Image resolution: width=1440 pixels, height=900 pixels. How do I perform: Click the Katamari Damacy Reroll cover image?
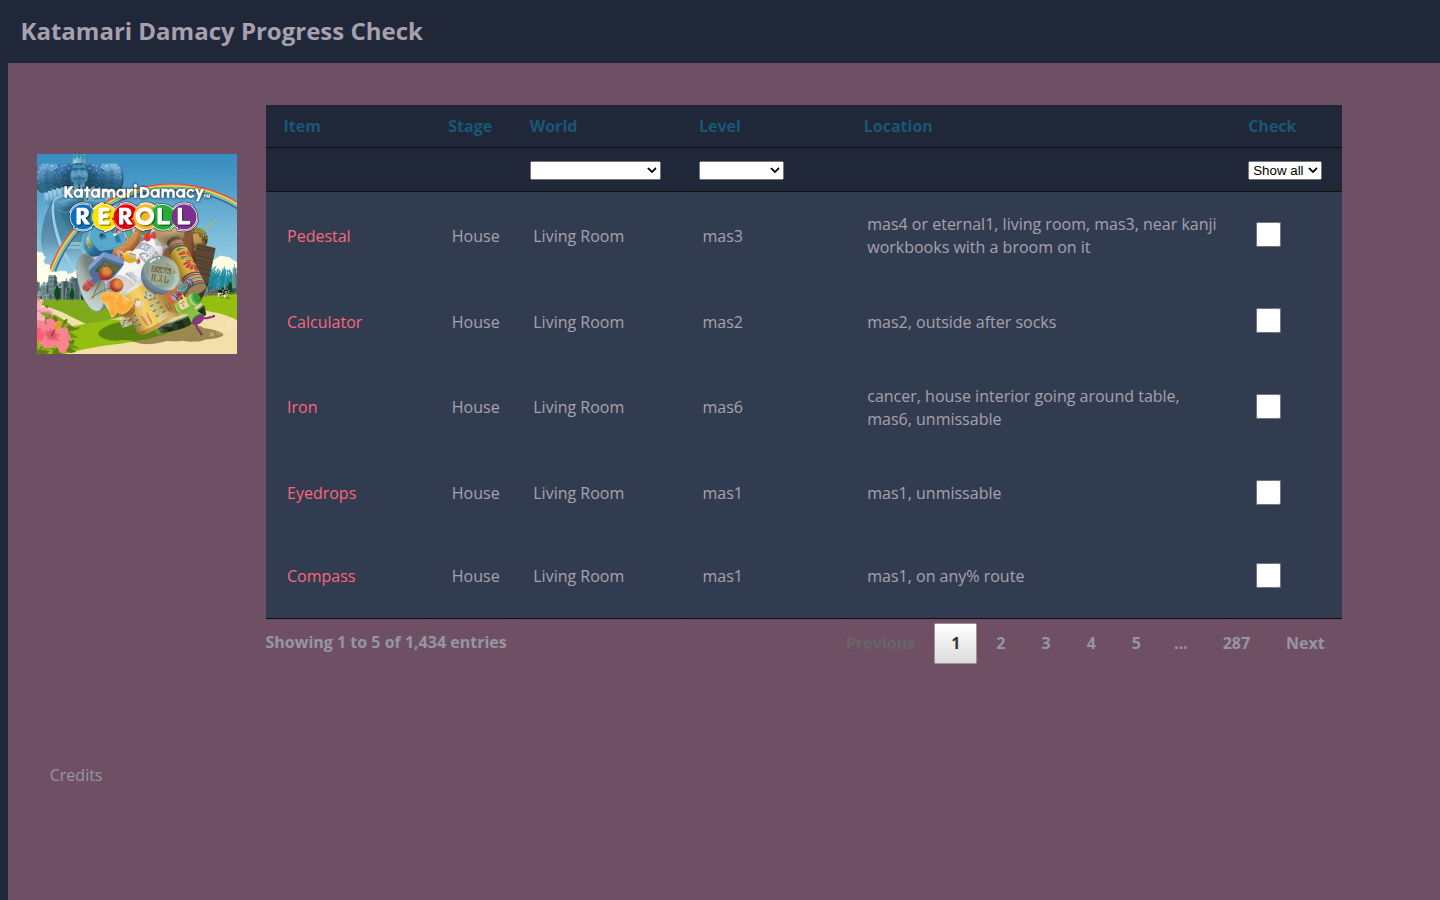coord(137,254)
